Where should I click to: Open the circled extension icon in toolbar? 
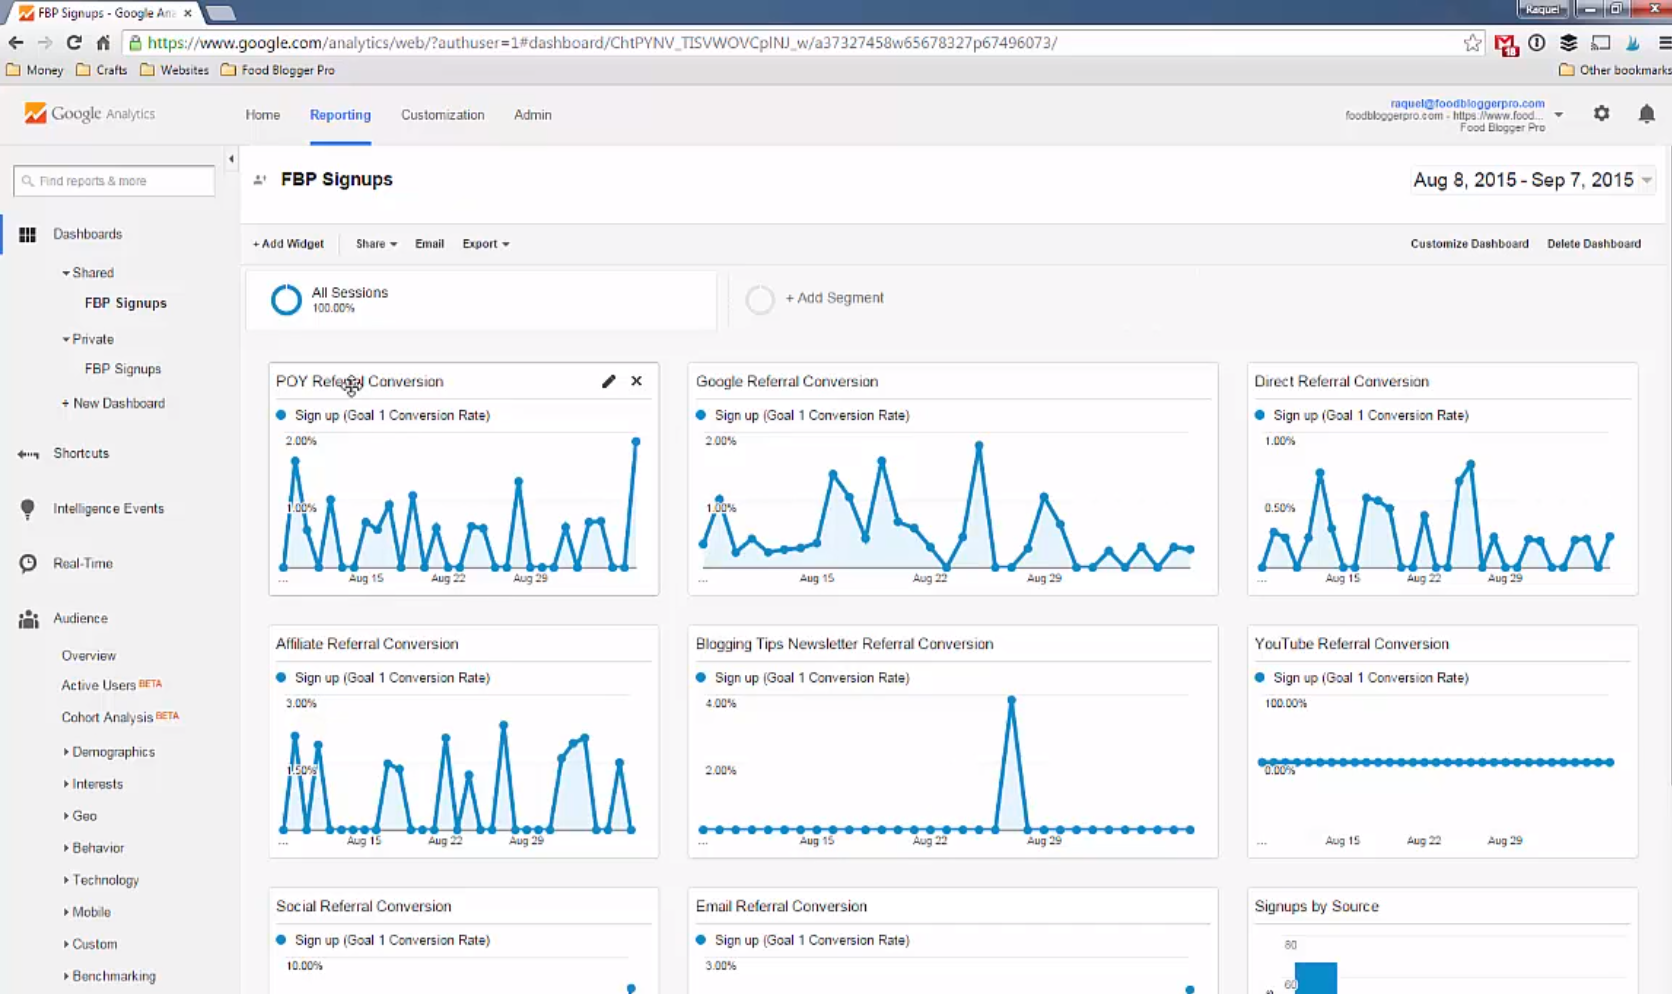coord(1537,43)
